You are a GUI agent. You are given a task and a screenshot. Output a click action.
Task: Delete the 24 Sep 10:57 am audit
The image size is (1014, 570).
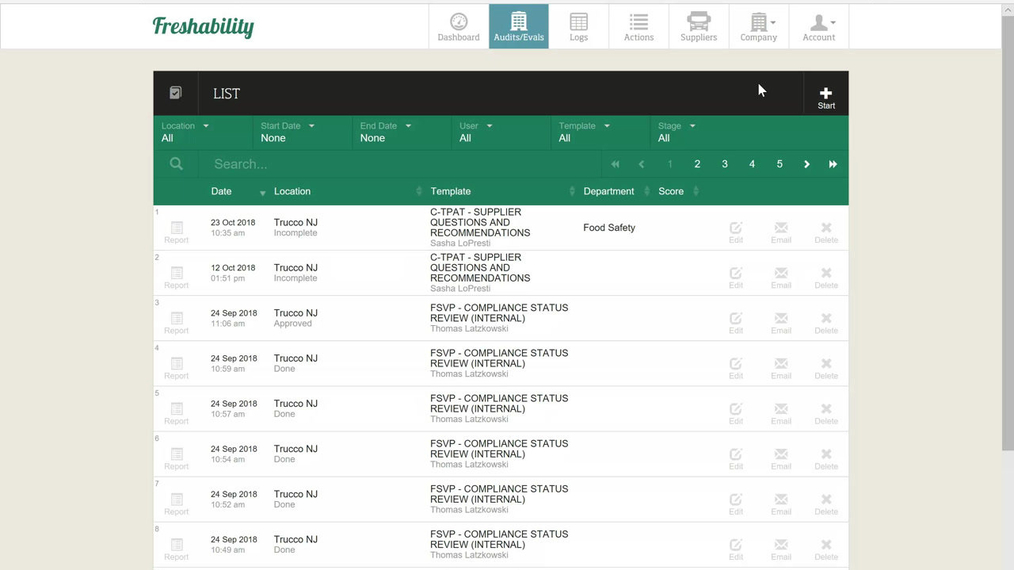[826, 413]
